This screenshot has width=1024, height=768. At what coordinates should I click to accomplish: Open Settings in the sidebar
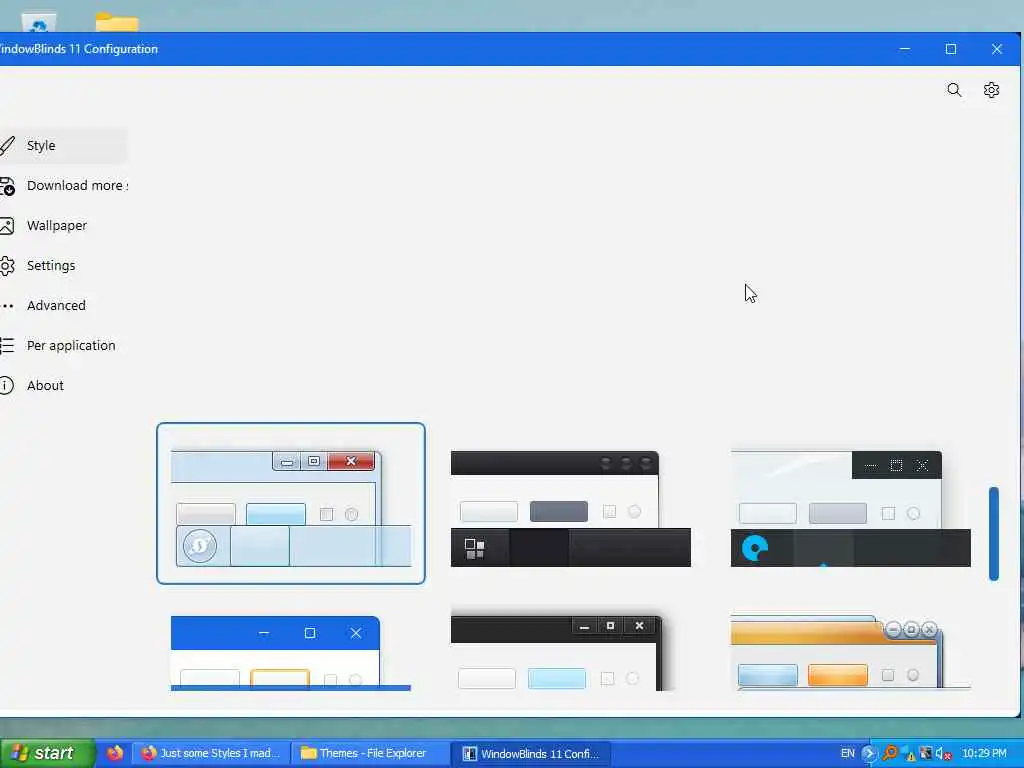tap(63, 265)
